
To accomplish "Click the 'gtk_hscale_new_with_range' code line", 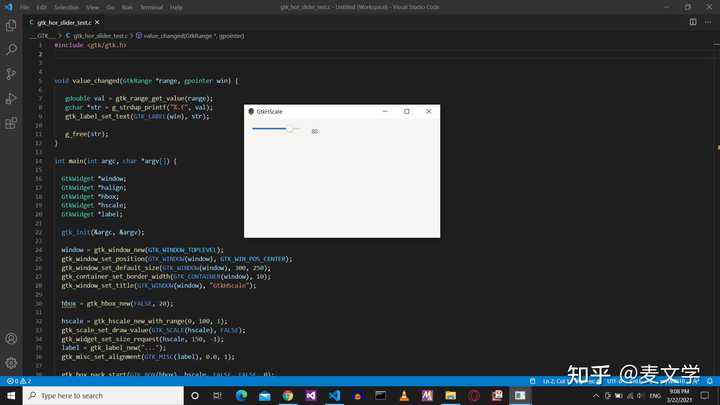I will [x=144, y=321].
